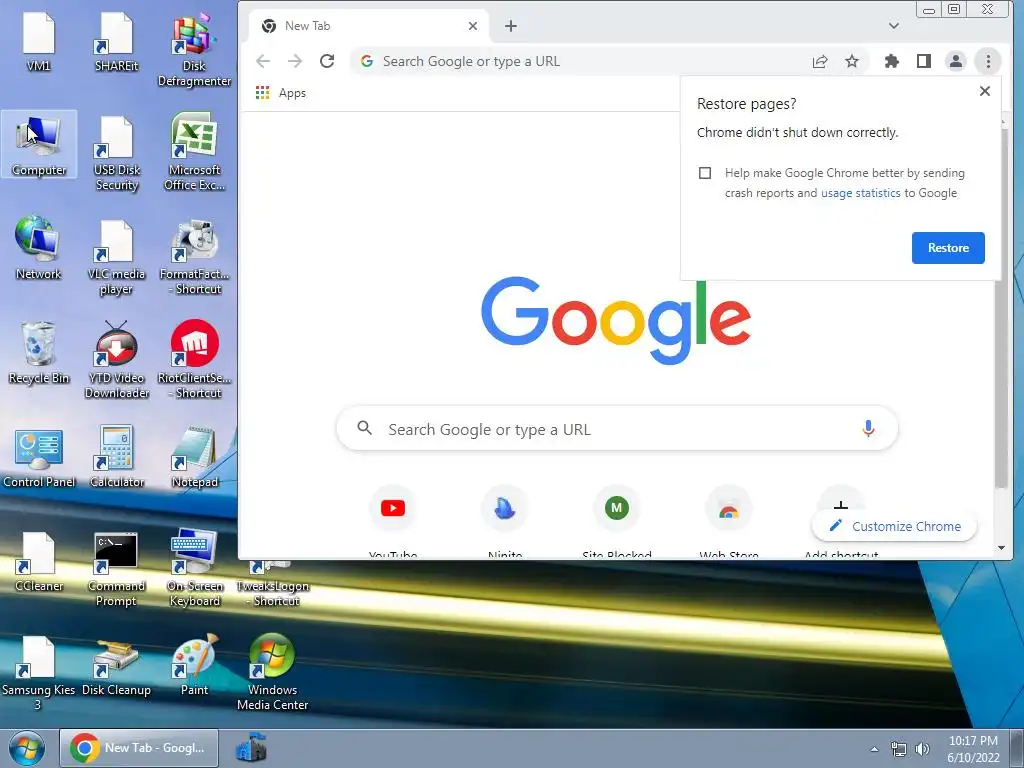Open the Web Store shortcut tile
Screen dimensions: 1024x768
click(729, 520)
